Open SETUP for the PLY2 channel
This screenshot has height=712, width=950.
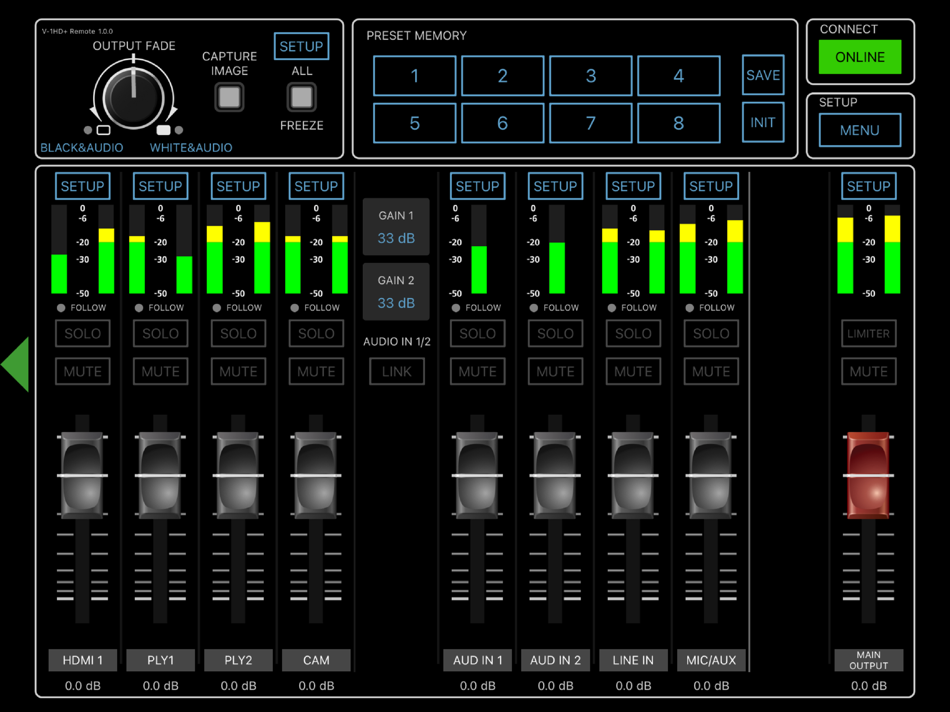coord(238,186)
